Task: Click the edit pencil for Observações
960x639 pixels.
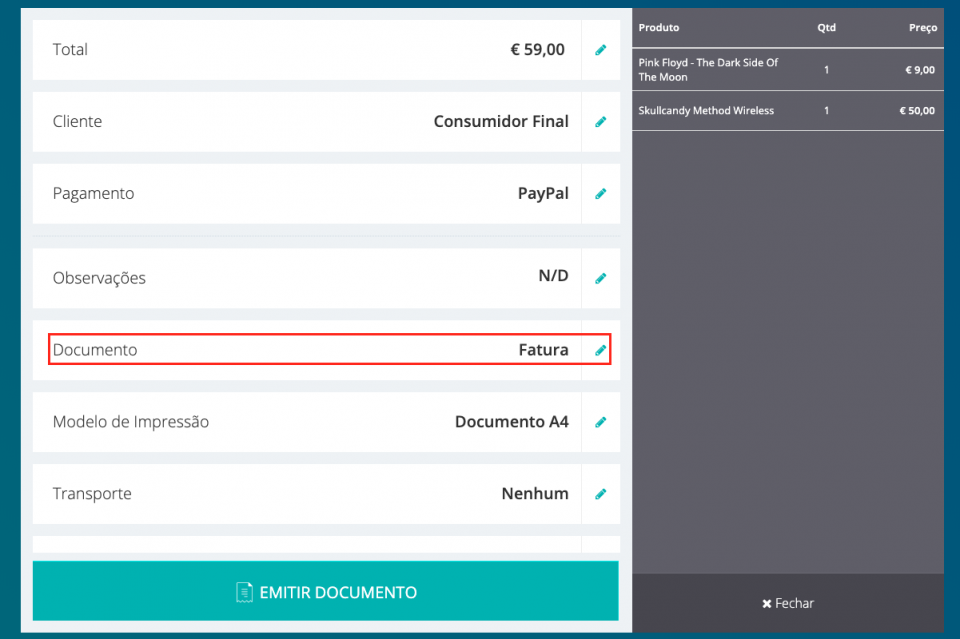Action: click(600, 279)
